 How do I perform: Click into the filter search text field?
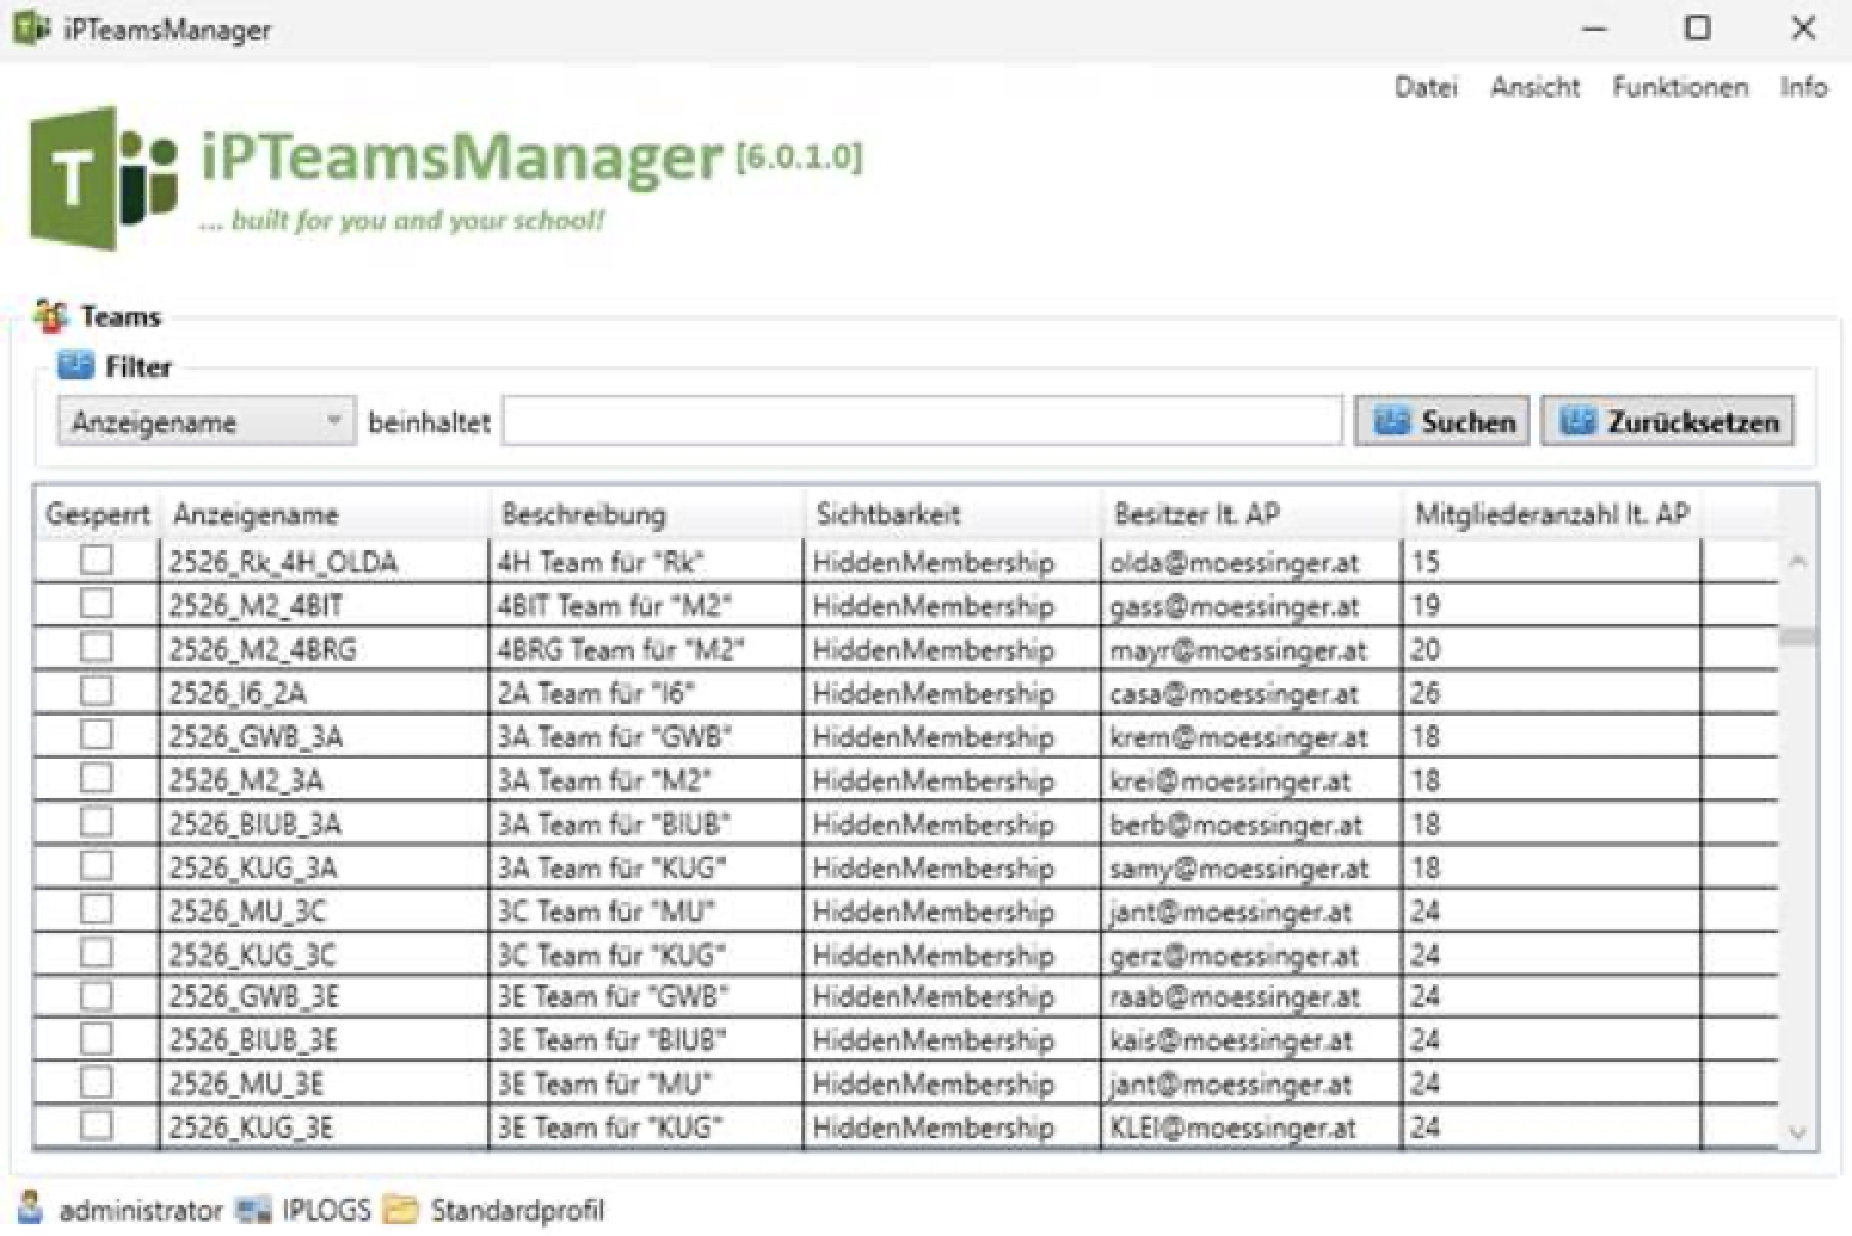point(922,422)
